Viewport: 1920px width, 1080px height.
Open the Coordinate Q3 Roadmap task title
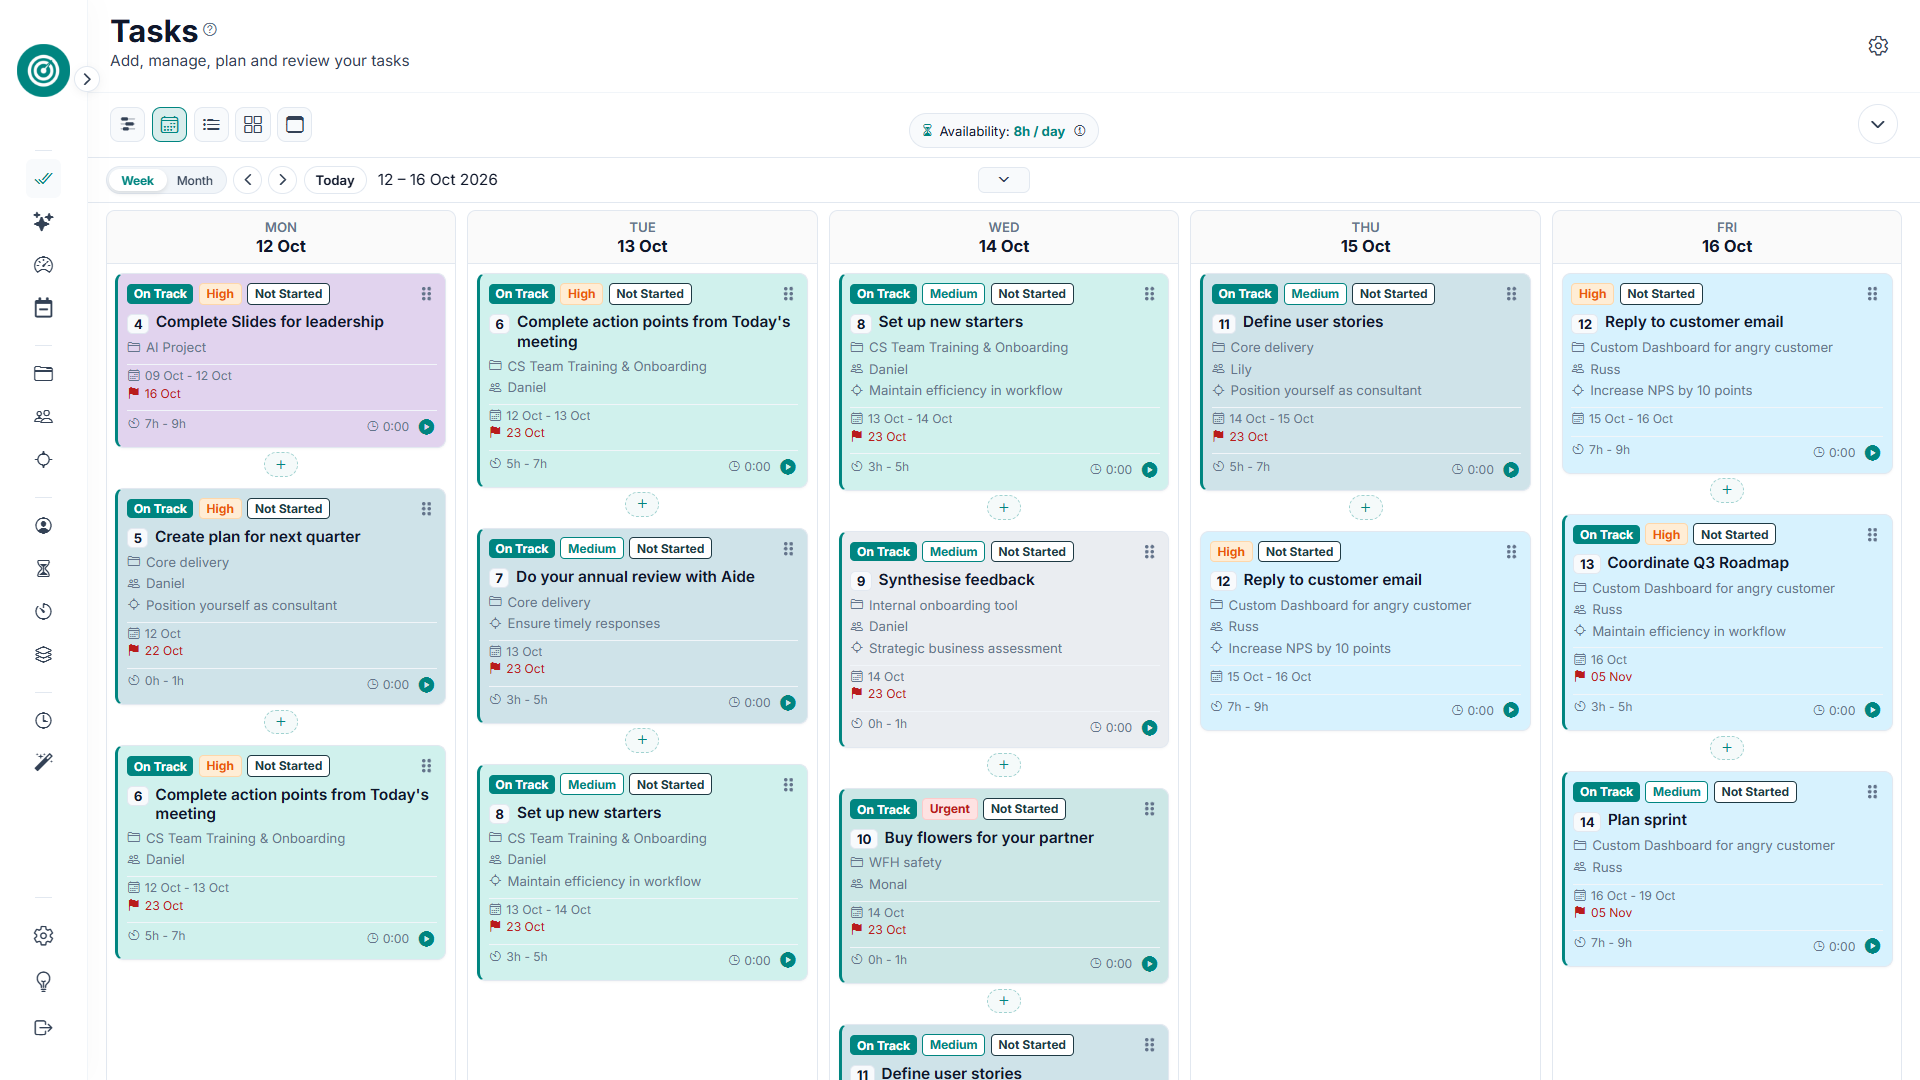[1698, 563]
